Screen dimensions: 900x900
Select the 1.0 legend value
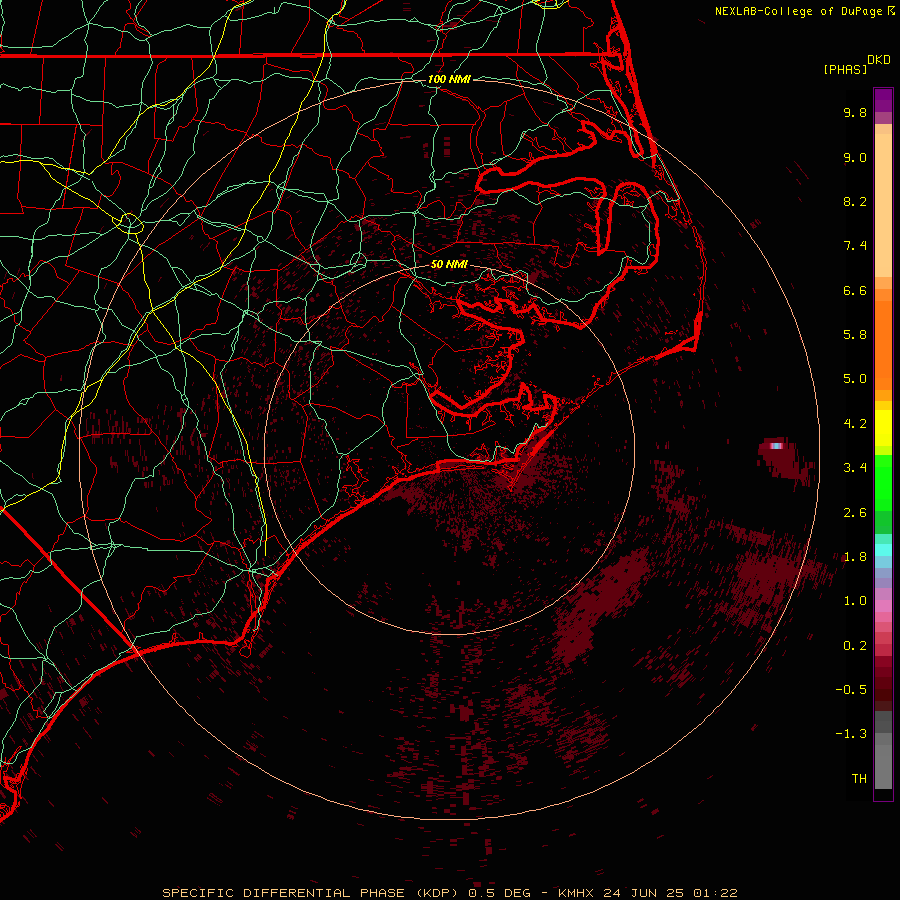pos(855,601)
